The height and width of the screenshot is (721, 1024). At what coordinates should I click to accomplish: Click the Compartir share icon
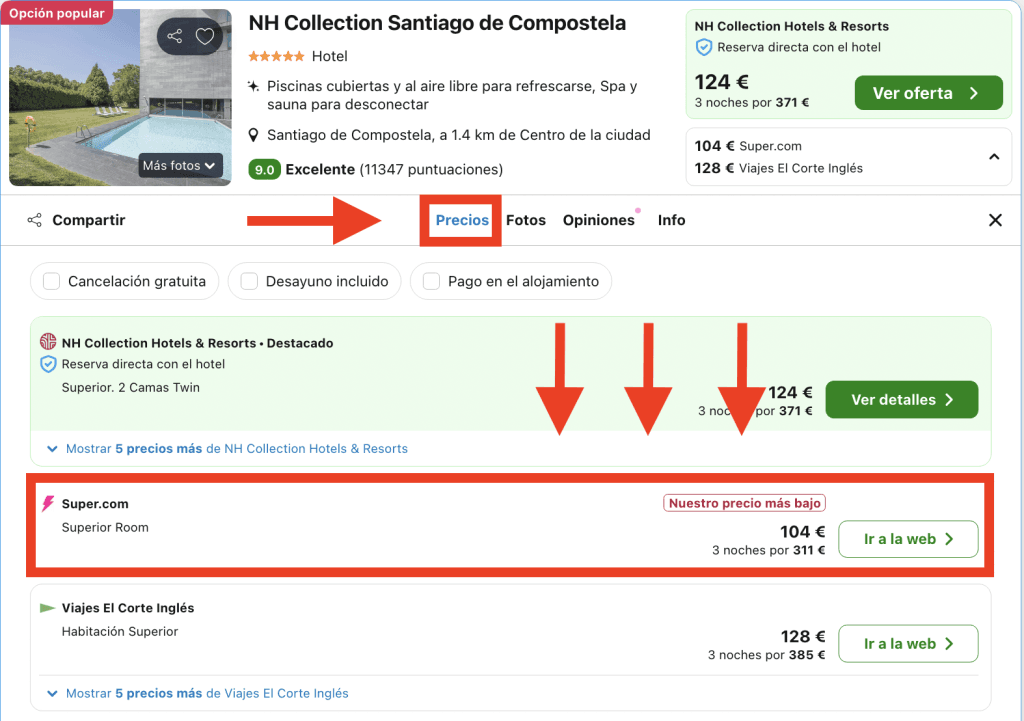(x=35, y=220)
